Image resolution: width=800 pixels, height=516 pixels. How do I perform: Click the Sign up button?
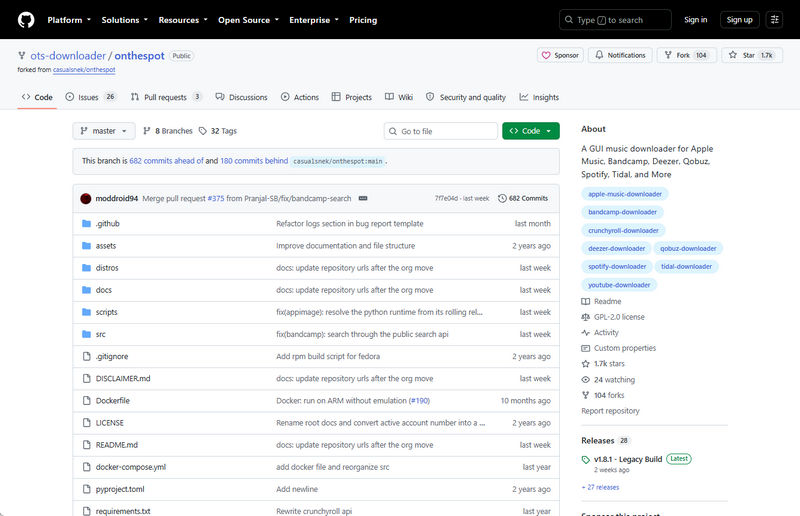(739, 20)
